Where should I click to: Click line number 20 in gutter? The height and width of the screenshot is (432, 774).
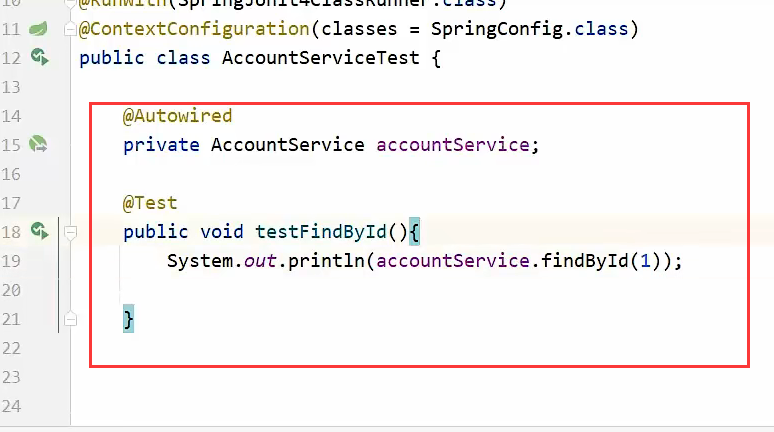click(11, 290)
